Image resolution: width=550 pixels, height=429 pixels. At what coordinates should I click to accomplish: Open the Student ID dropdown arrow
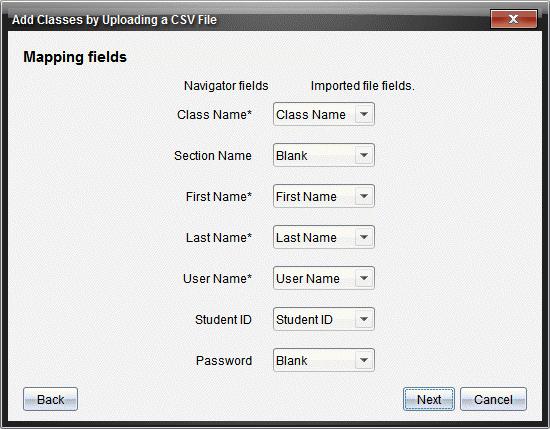click(x=364, y=319)
